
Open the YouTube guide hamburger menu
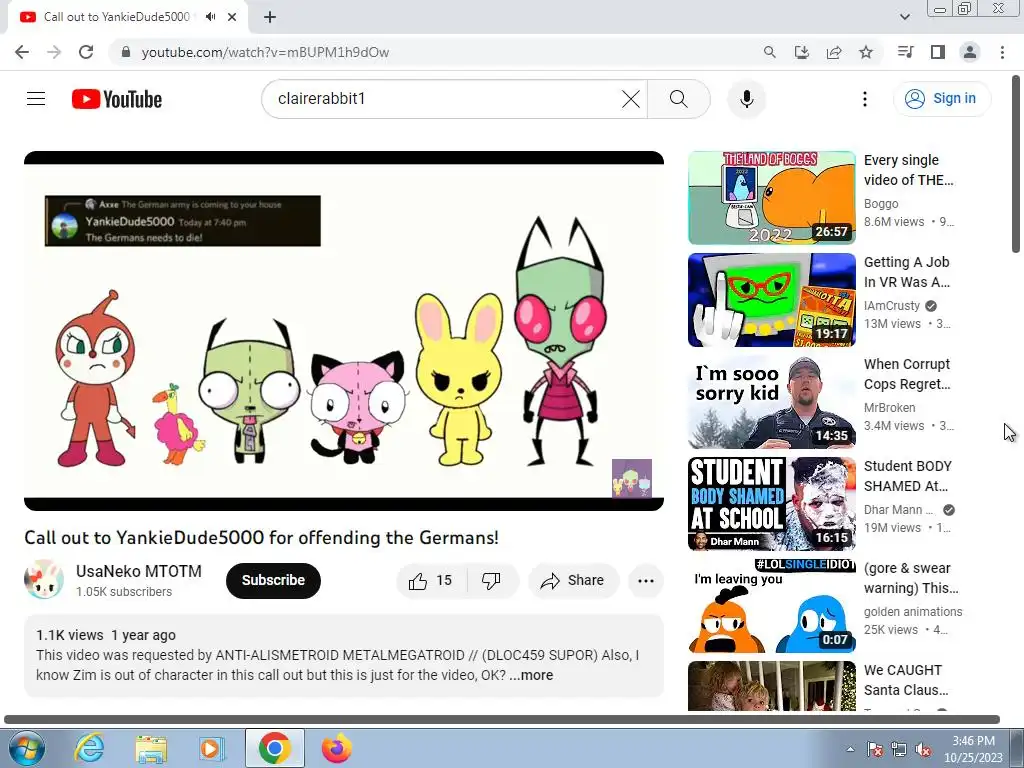coord(36,99)
